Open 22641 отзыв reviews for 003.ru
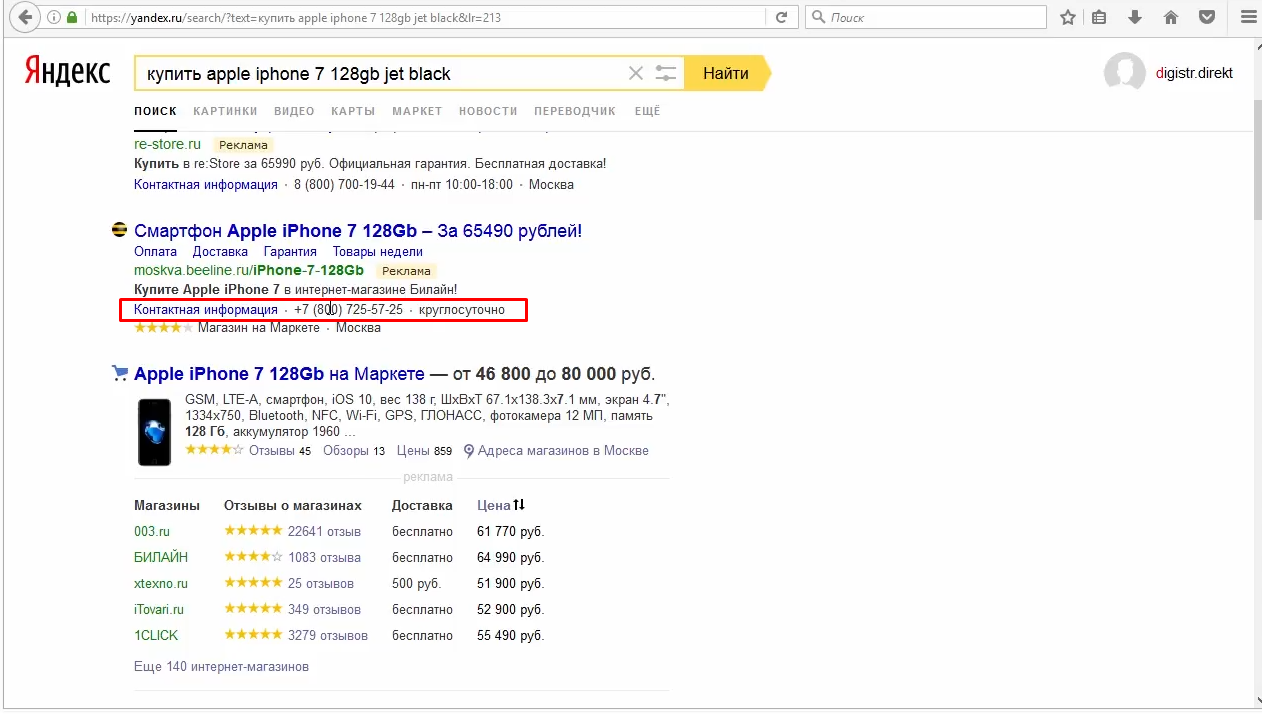1262x714 pixels. point(324,531)
